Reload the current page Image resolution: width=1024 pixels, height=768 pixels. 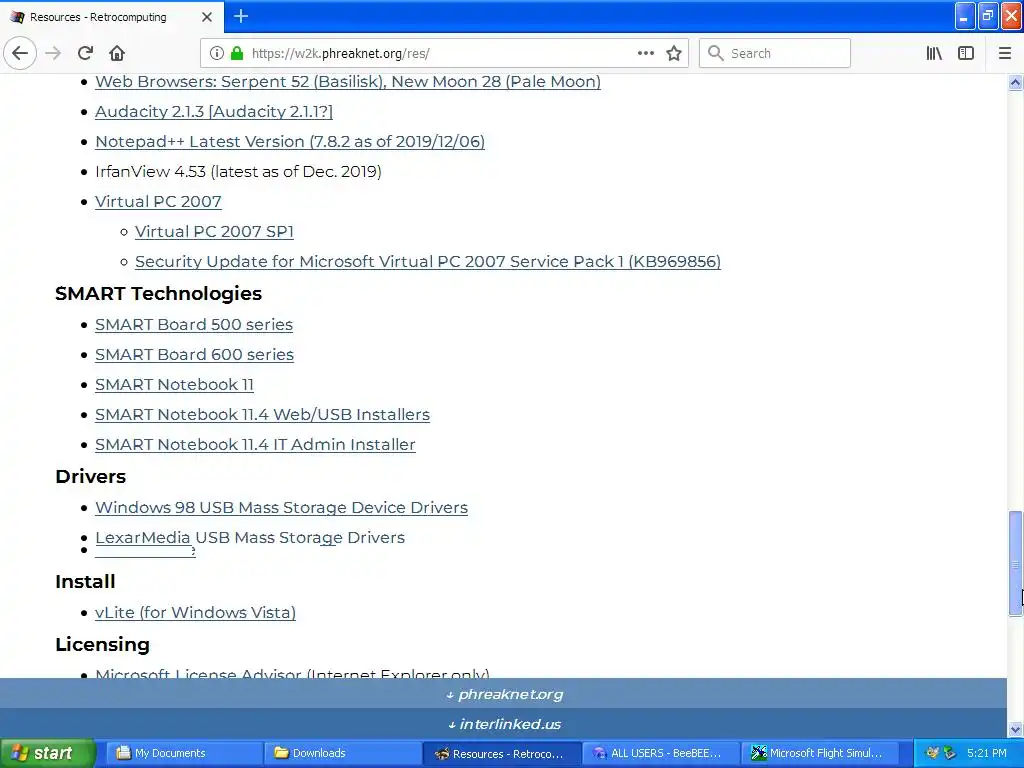pyautogui.click(x=85, y=53)
